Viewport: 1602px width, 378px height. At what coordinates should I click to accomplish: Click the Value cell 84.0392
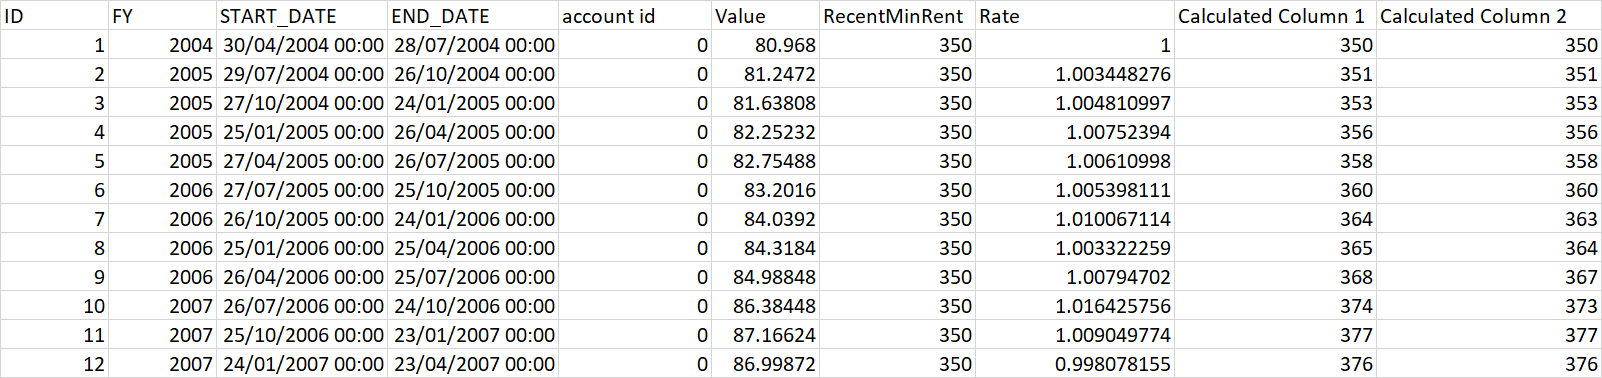click(x=765, y=219)
